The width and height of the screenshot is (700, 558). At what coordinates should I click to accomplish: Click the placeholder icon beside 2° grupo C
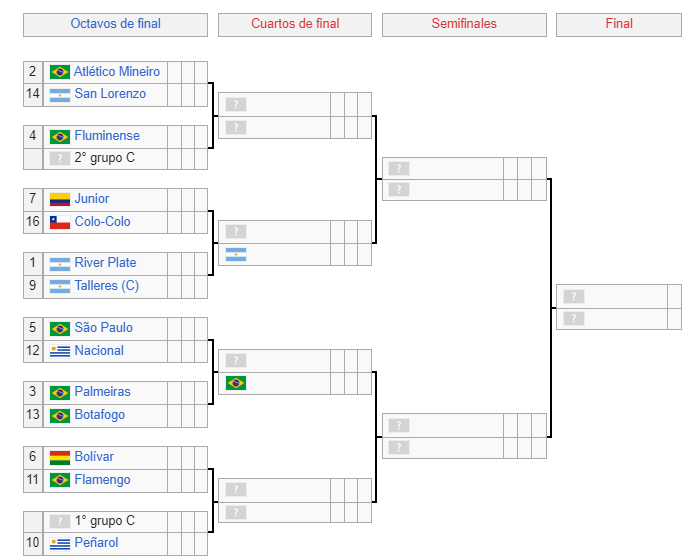pos(60,158)
